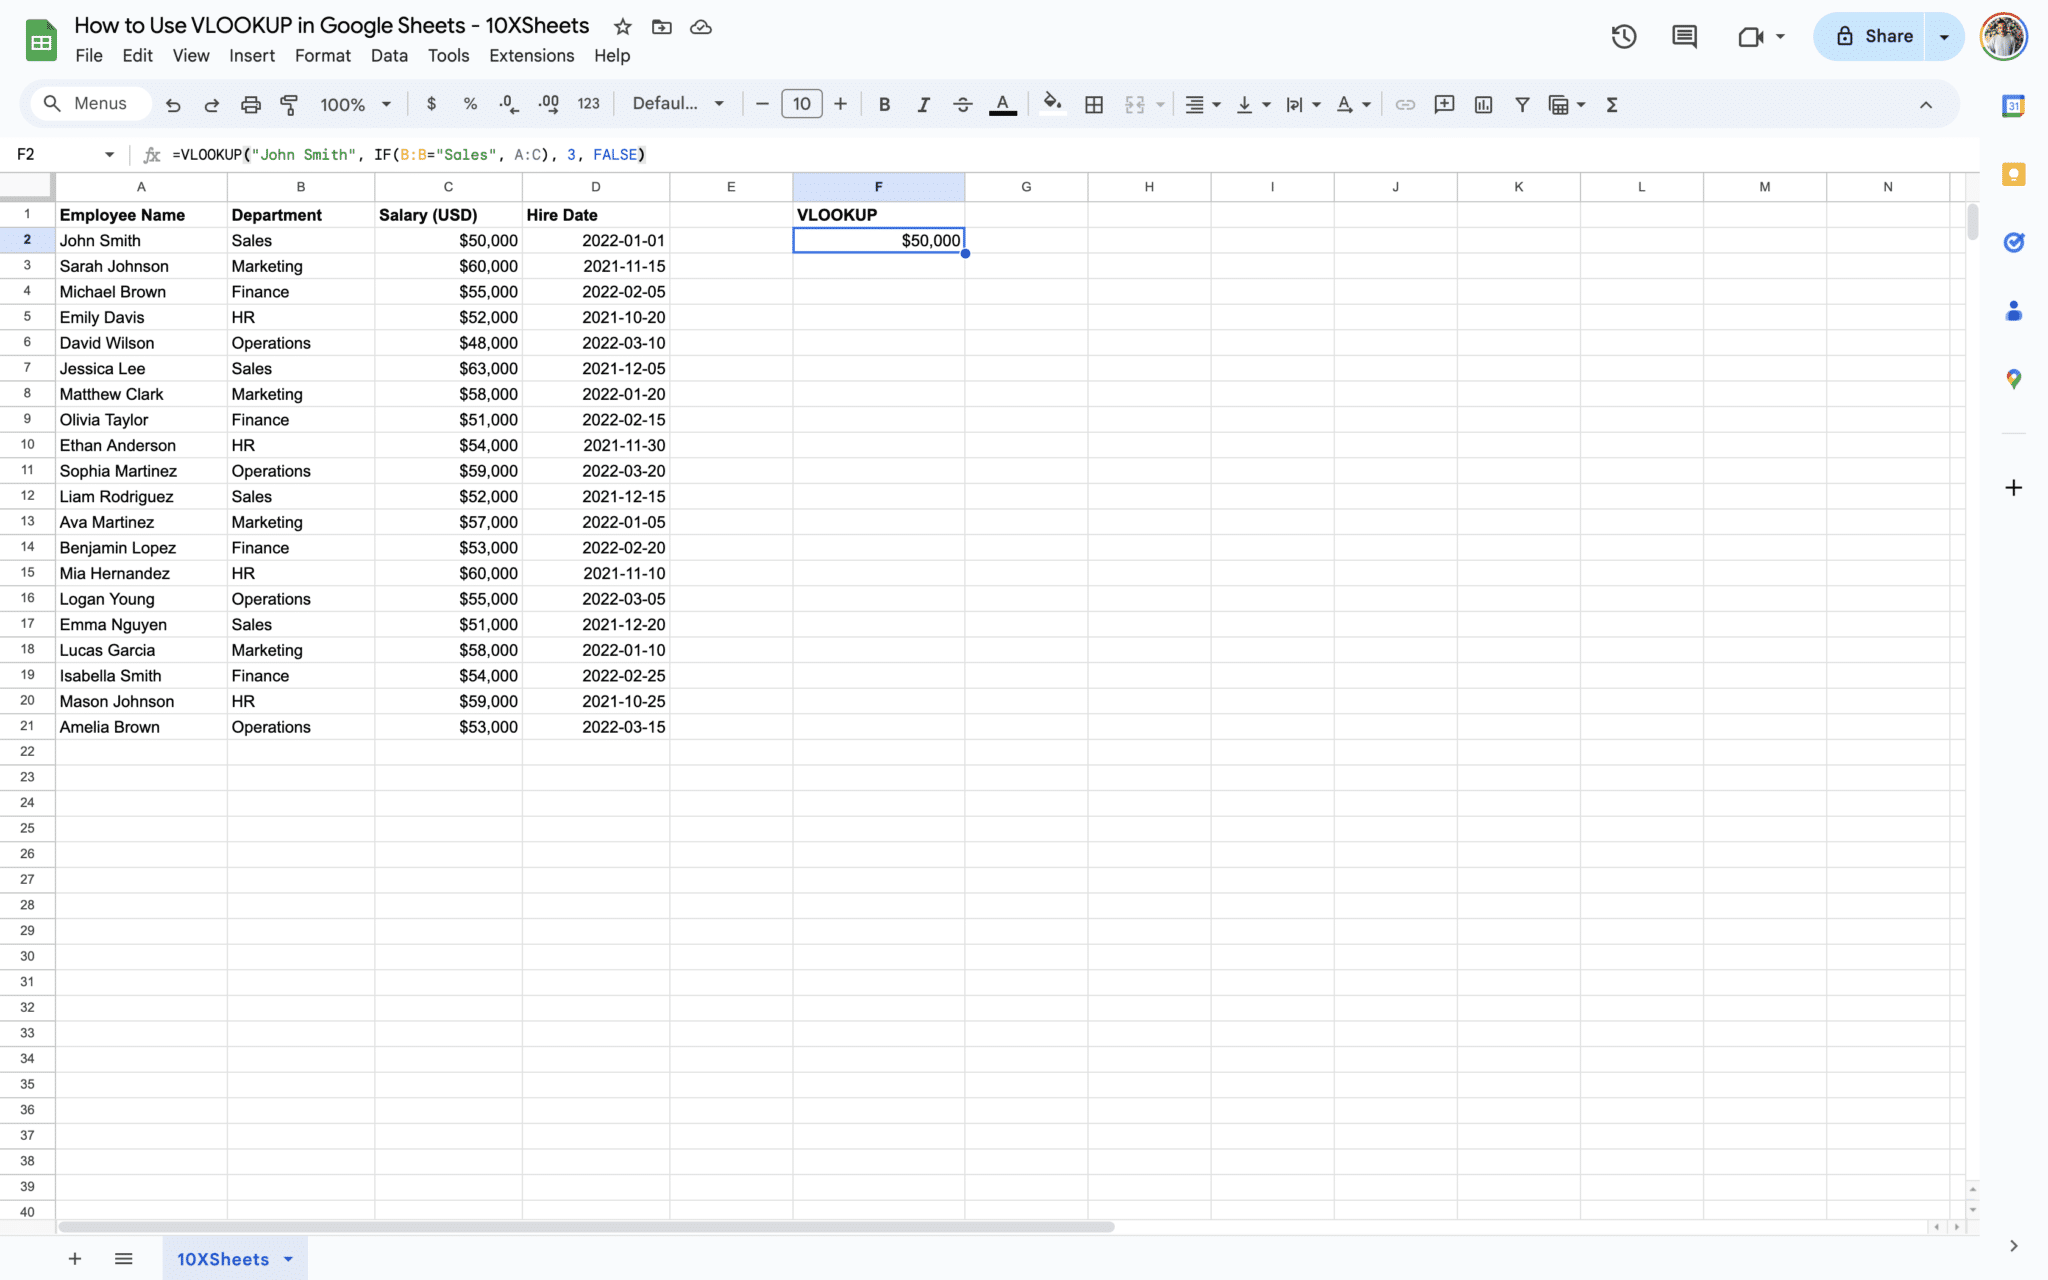
Task: Click the Move to folder icon
Action: tap(661, 27)
